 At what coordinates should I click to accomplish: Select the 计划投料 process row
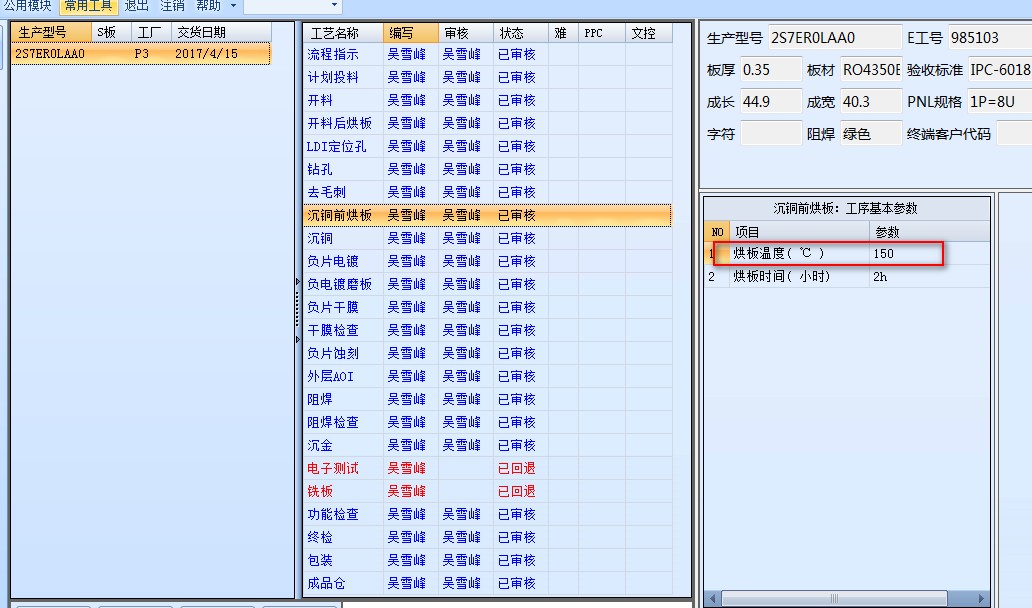488,77
